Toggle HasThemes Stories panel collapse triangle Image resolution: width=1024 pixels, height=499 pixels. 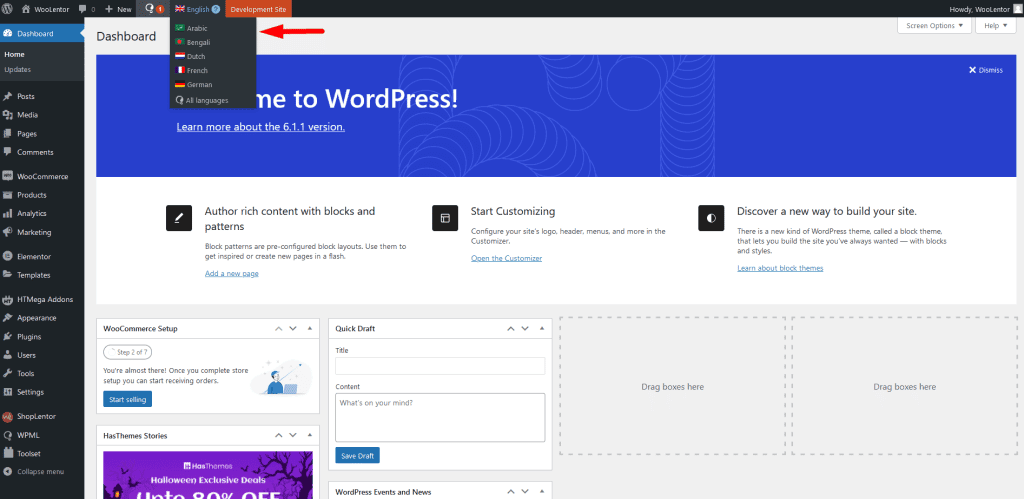(x=310, y=435)
